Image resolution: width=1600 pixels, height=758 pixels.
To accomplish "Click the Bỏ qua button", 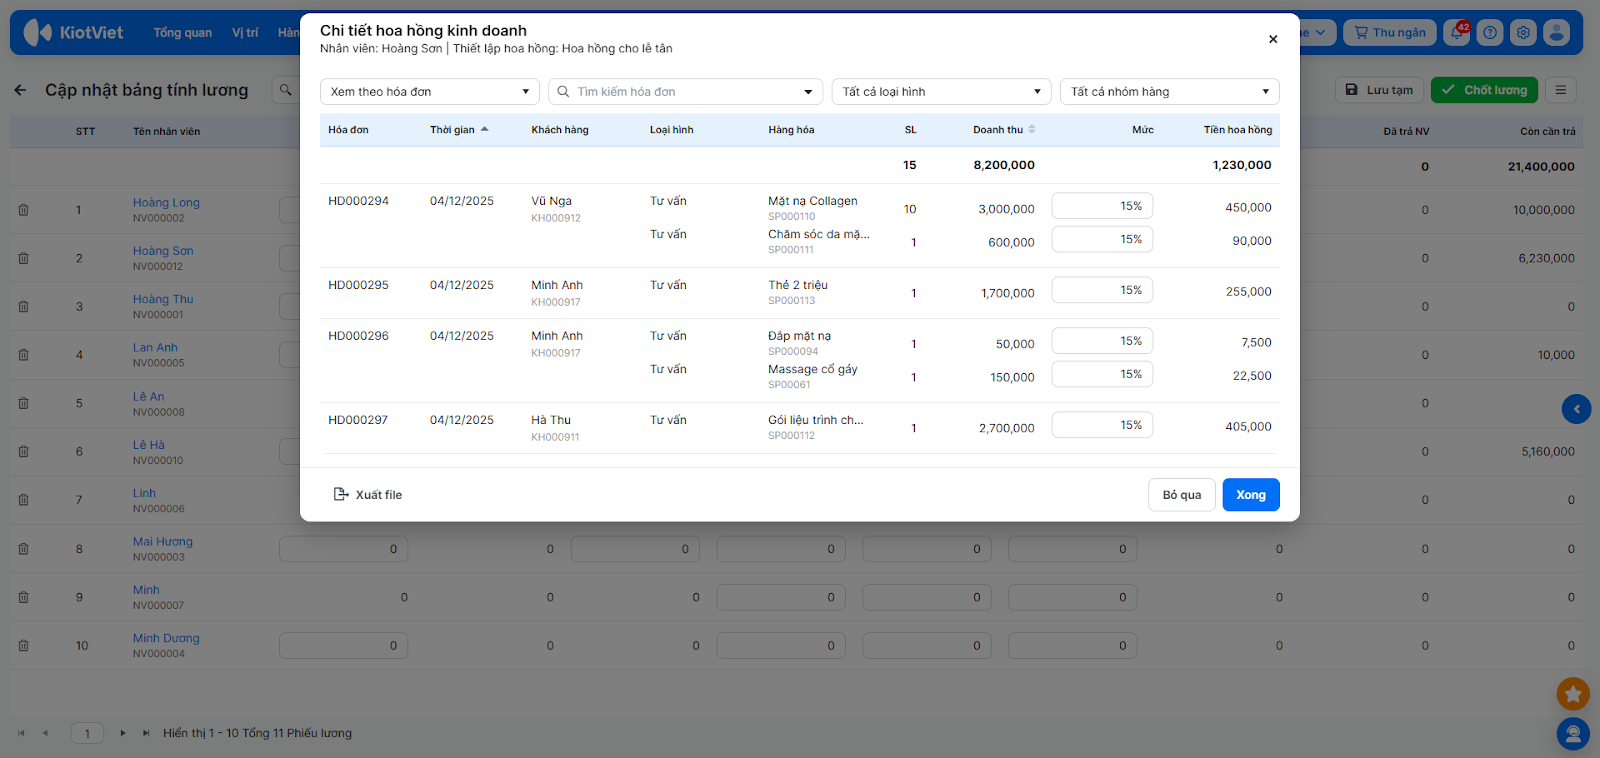I will (1181, 495).
